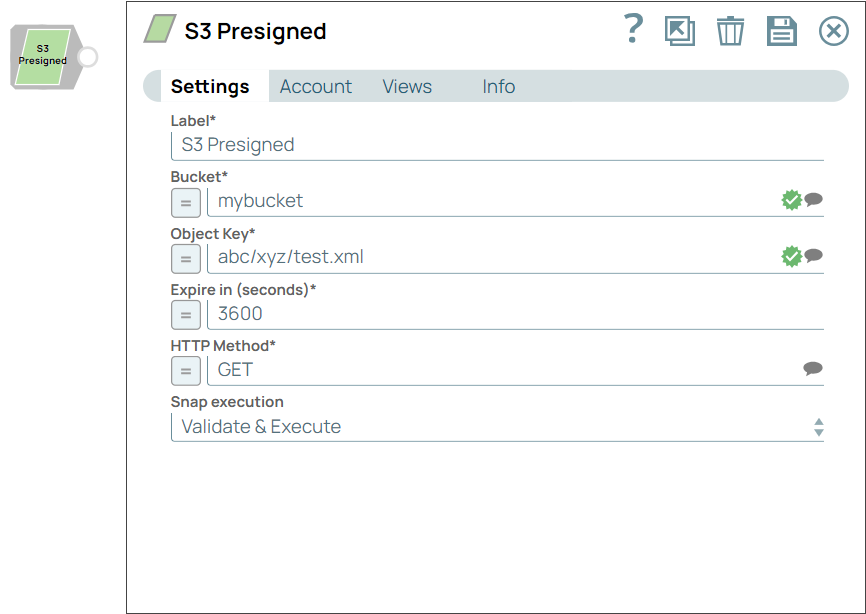Click the green validation badge beside Object Key
Screen dimensions: 866x614
(x=791, y=256)
